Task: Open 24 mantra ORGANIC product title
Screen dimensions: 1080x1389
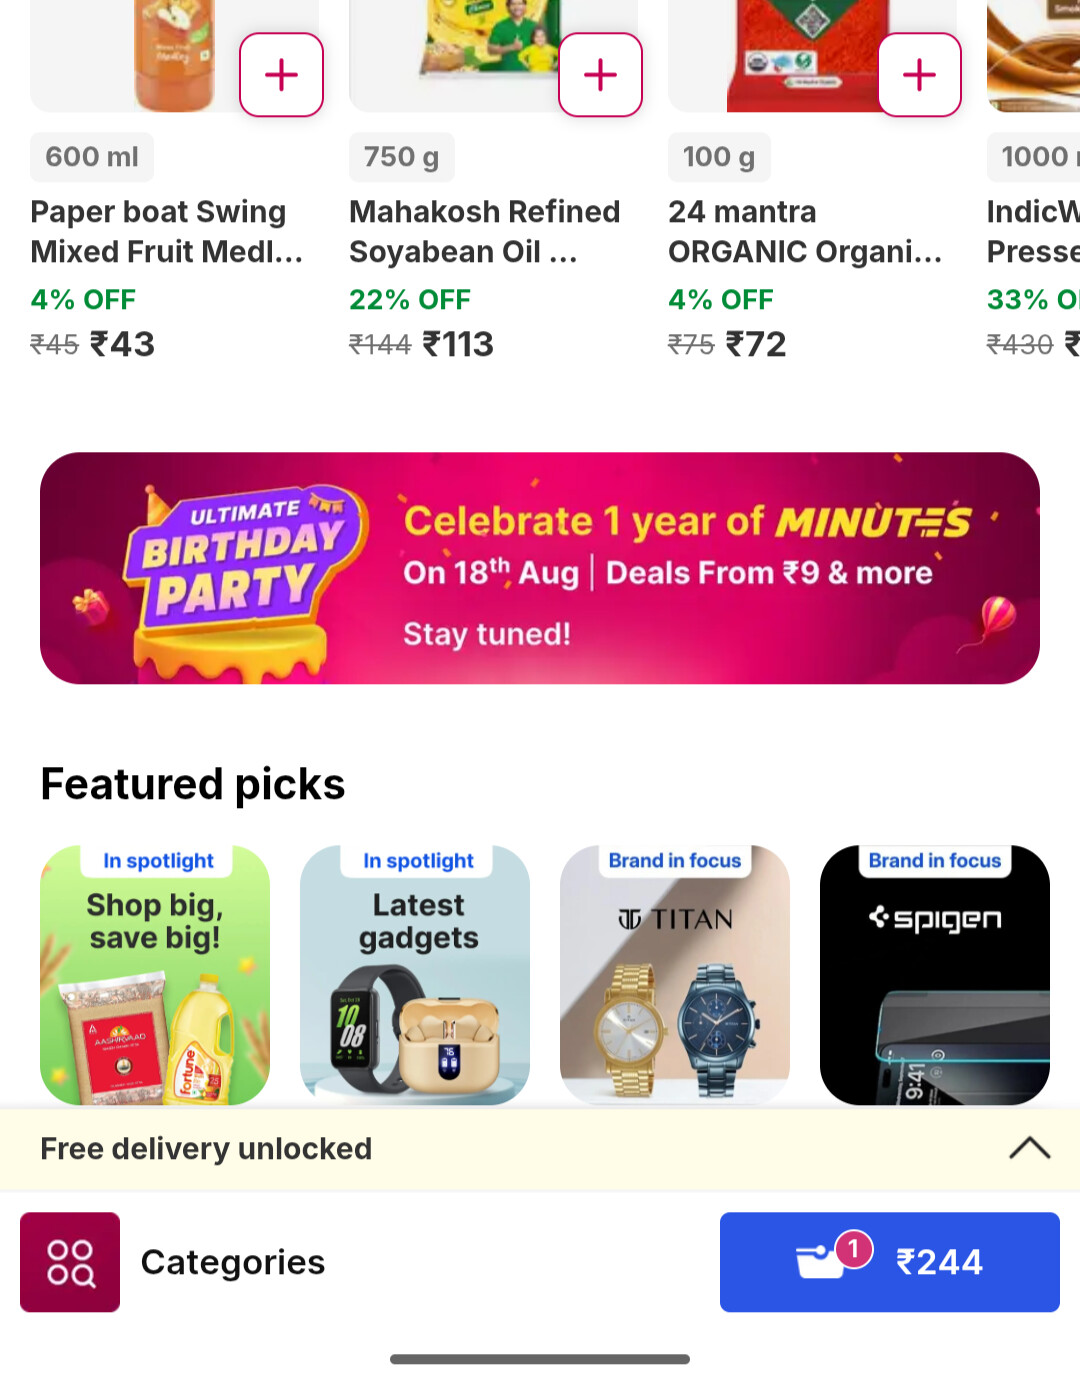Action: point(805,231)
